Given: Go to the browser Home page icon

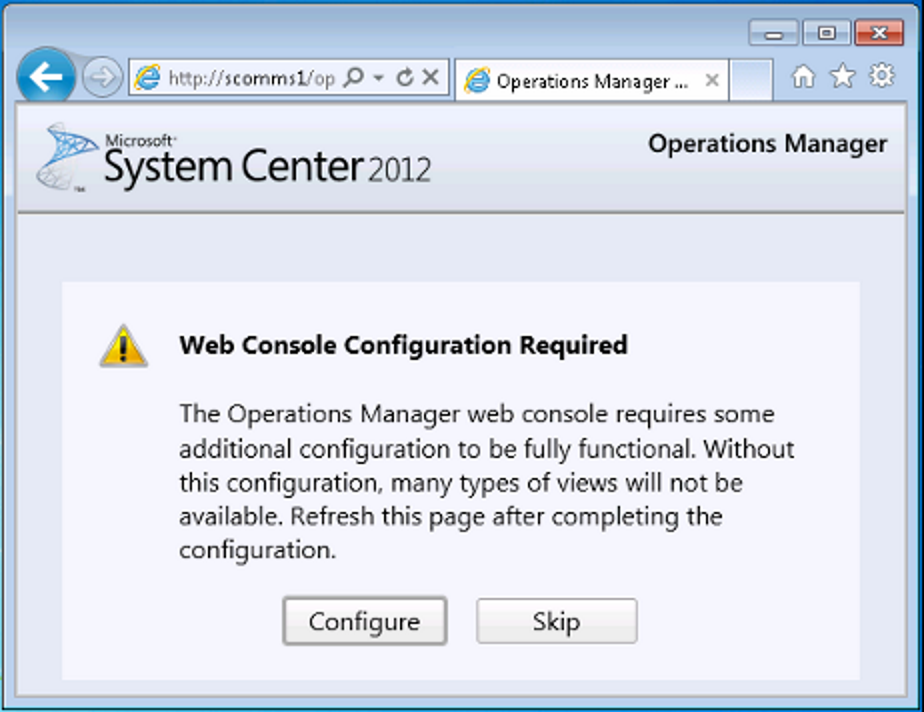Looking at the screenshot, I should (x=803, y=76).
